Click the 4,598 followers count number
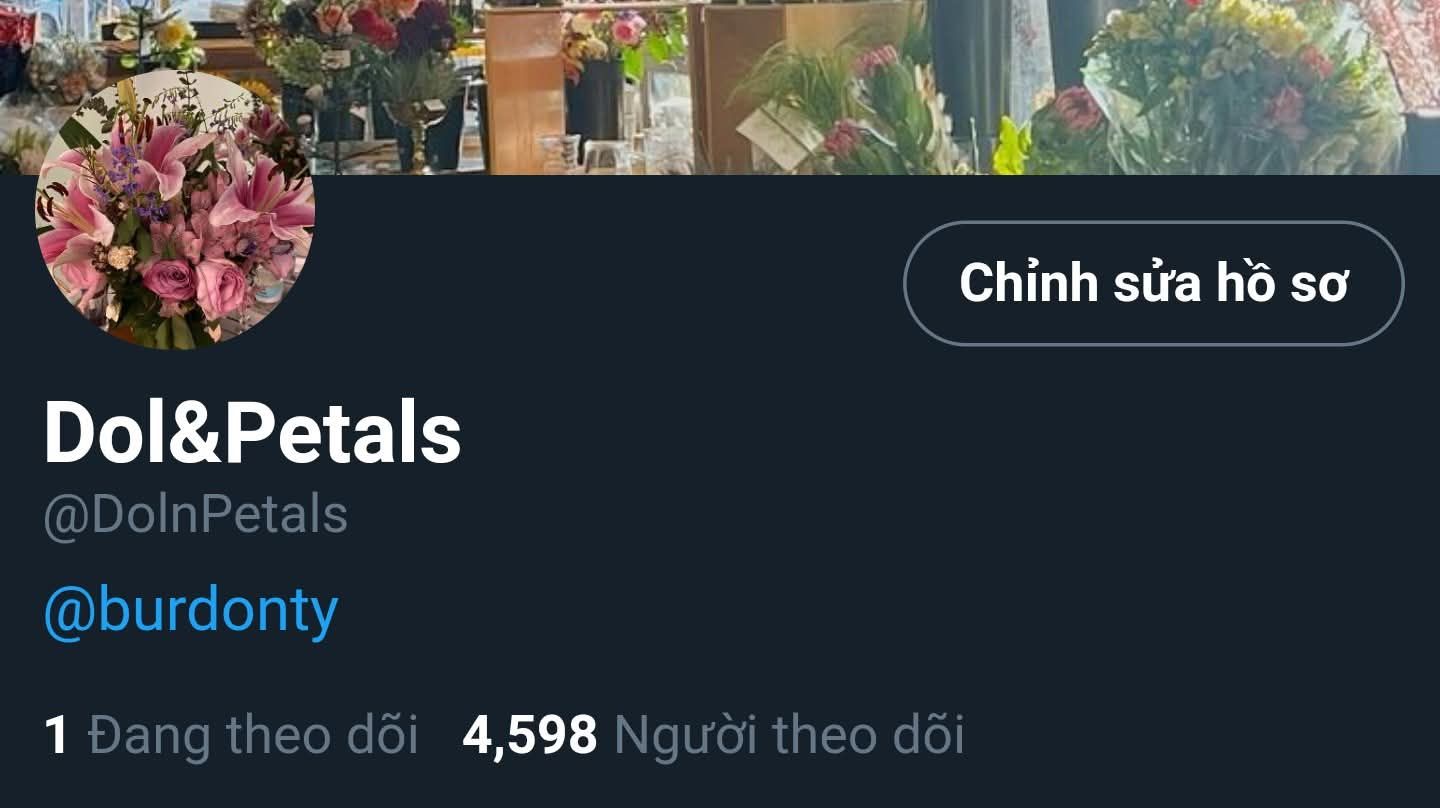The height and width of the screenshot is (808, 1440). click(x=529, y=735)
